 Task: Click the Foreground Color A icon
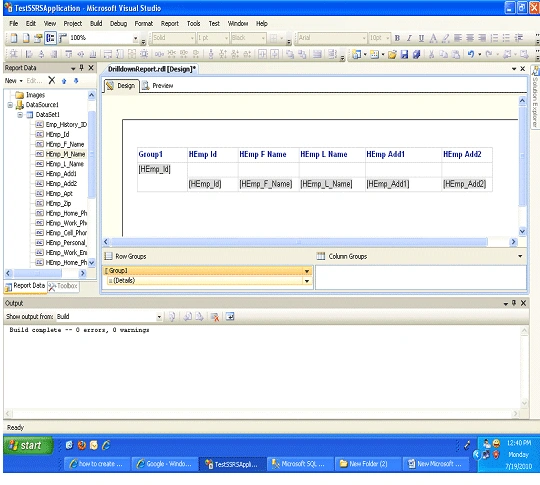(433, 38)
